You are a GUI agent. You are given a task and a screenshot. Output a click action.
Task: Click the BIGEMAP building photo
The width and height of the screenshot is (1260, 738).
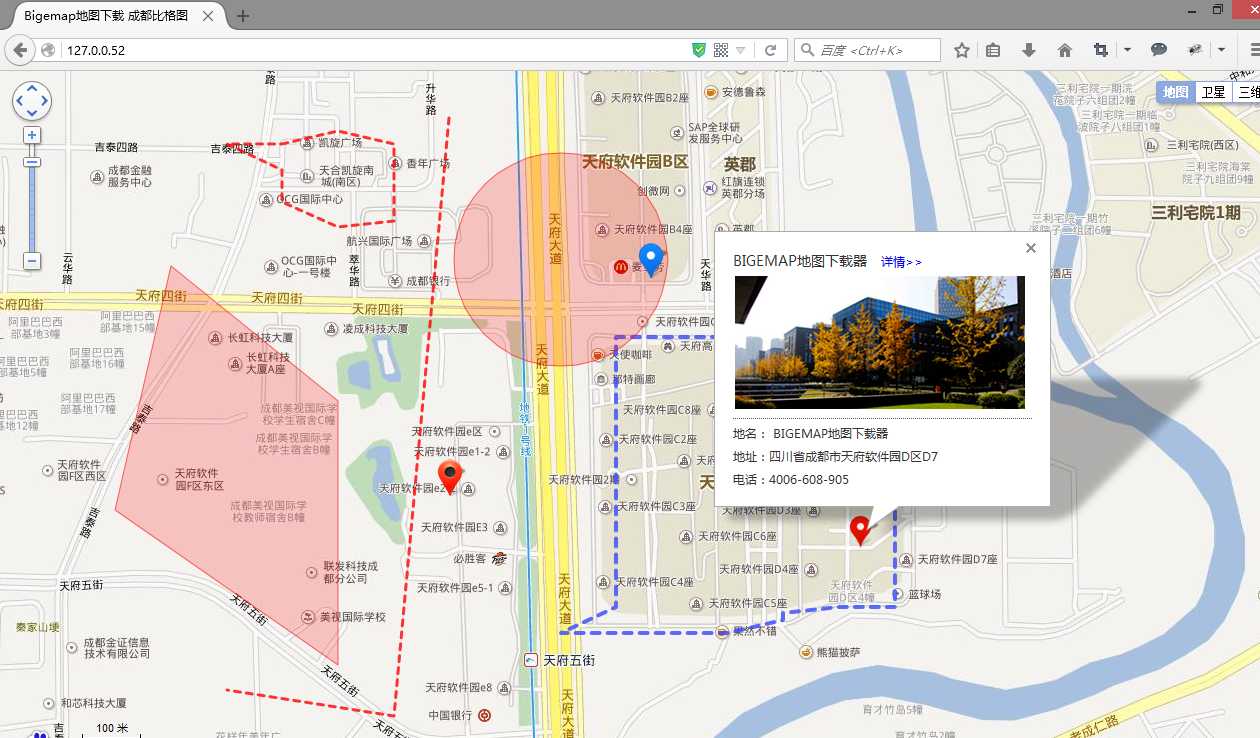click(x=880, y=342)
